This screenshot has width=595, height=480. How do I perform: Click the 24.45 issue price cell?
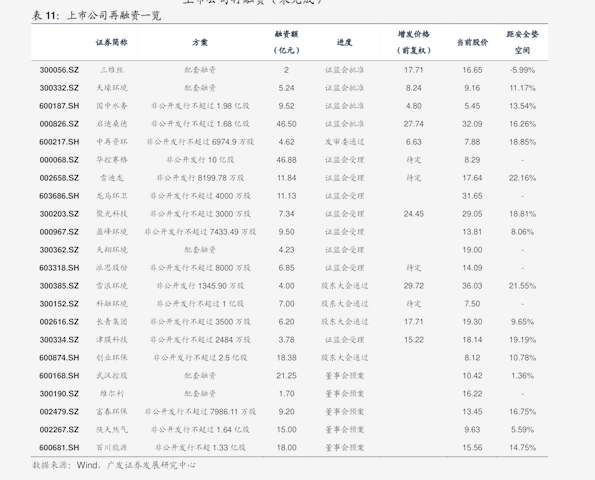tap(414, 214)
